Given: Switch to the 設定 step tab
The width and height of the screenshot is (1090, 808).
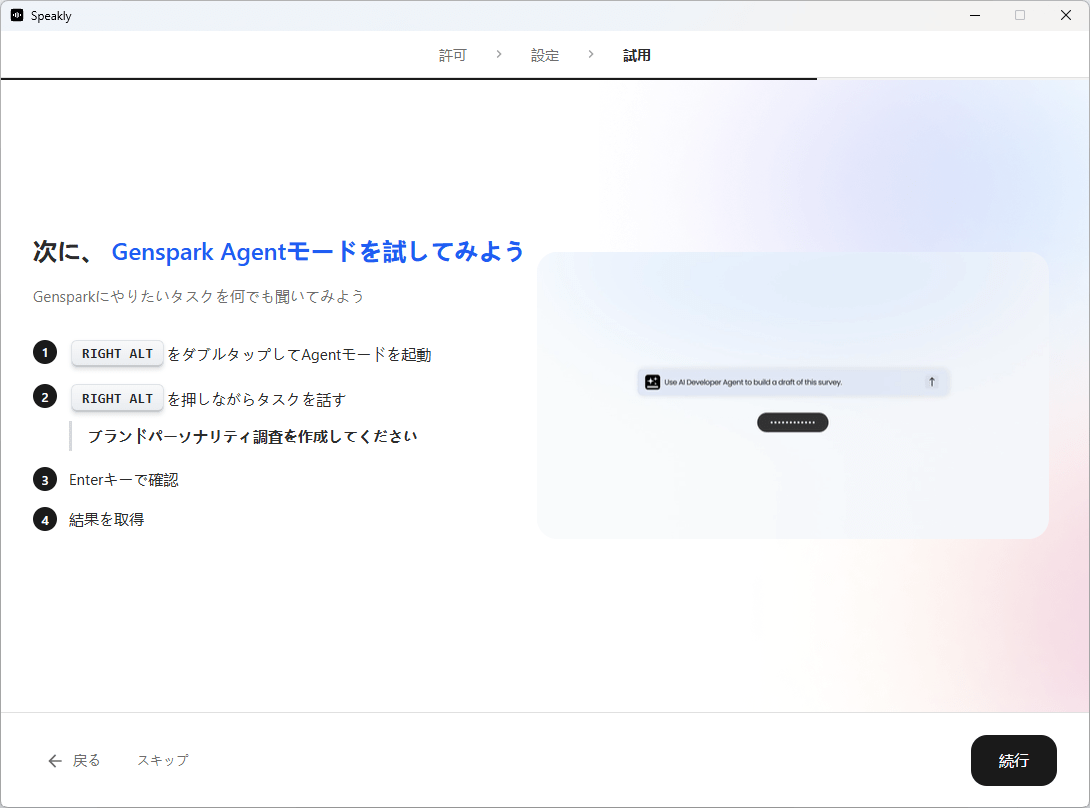Looking at the screenshot, I should pyautogui.click(x=545, y=55).
